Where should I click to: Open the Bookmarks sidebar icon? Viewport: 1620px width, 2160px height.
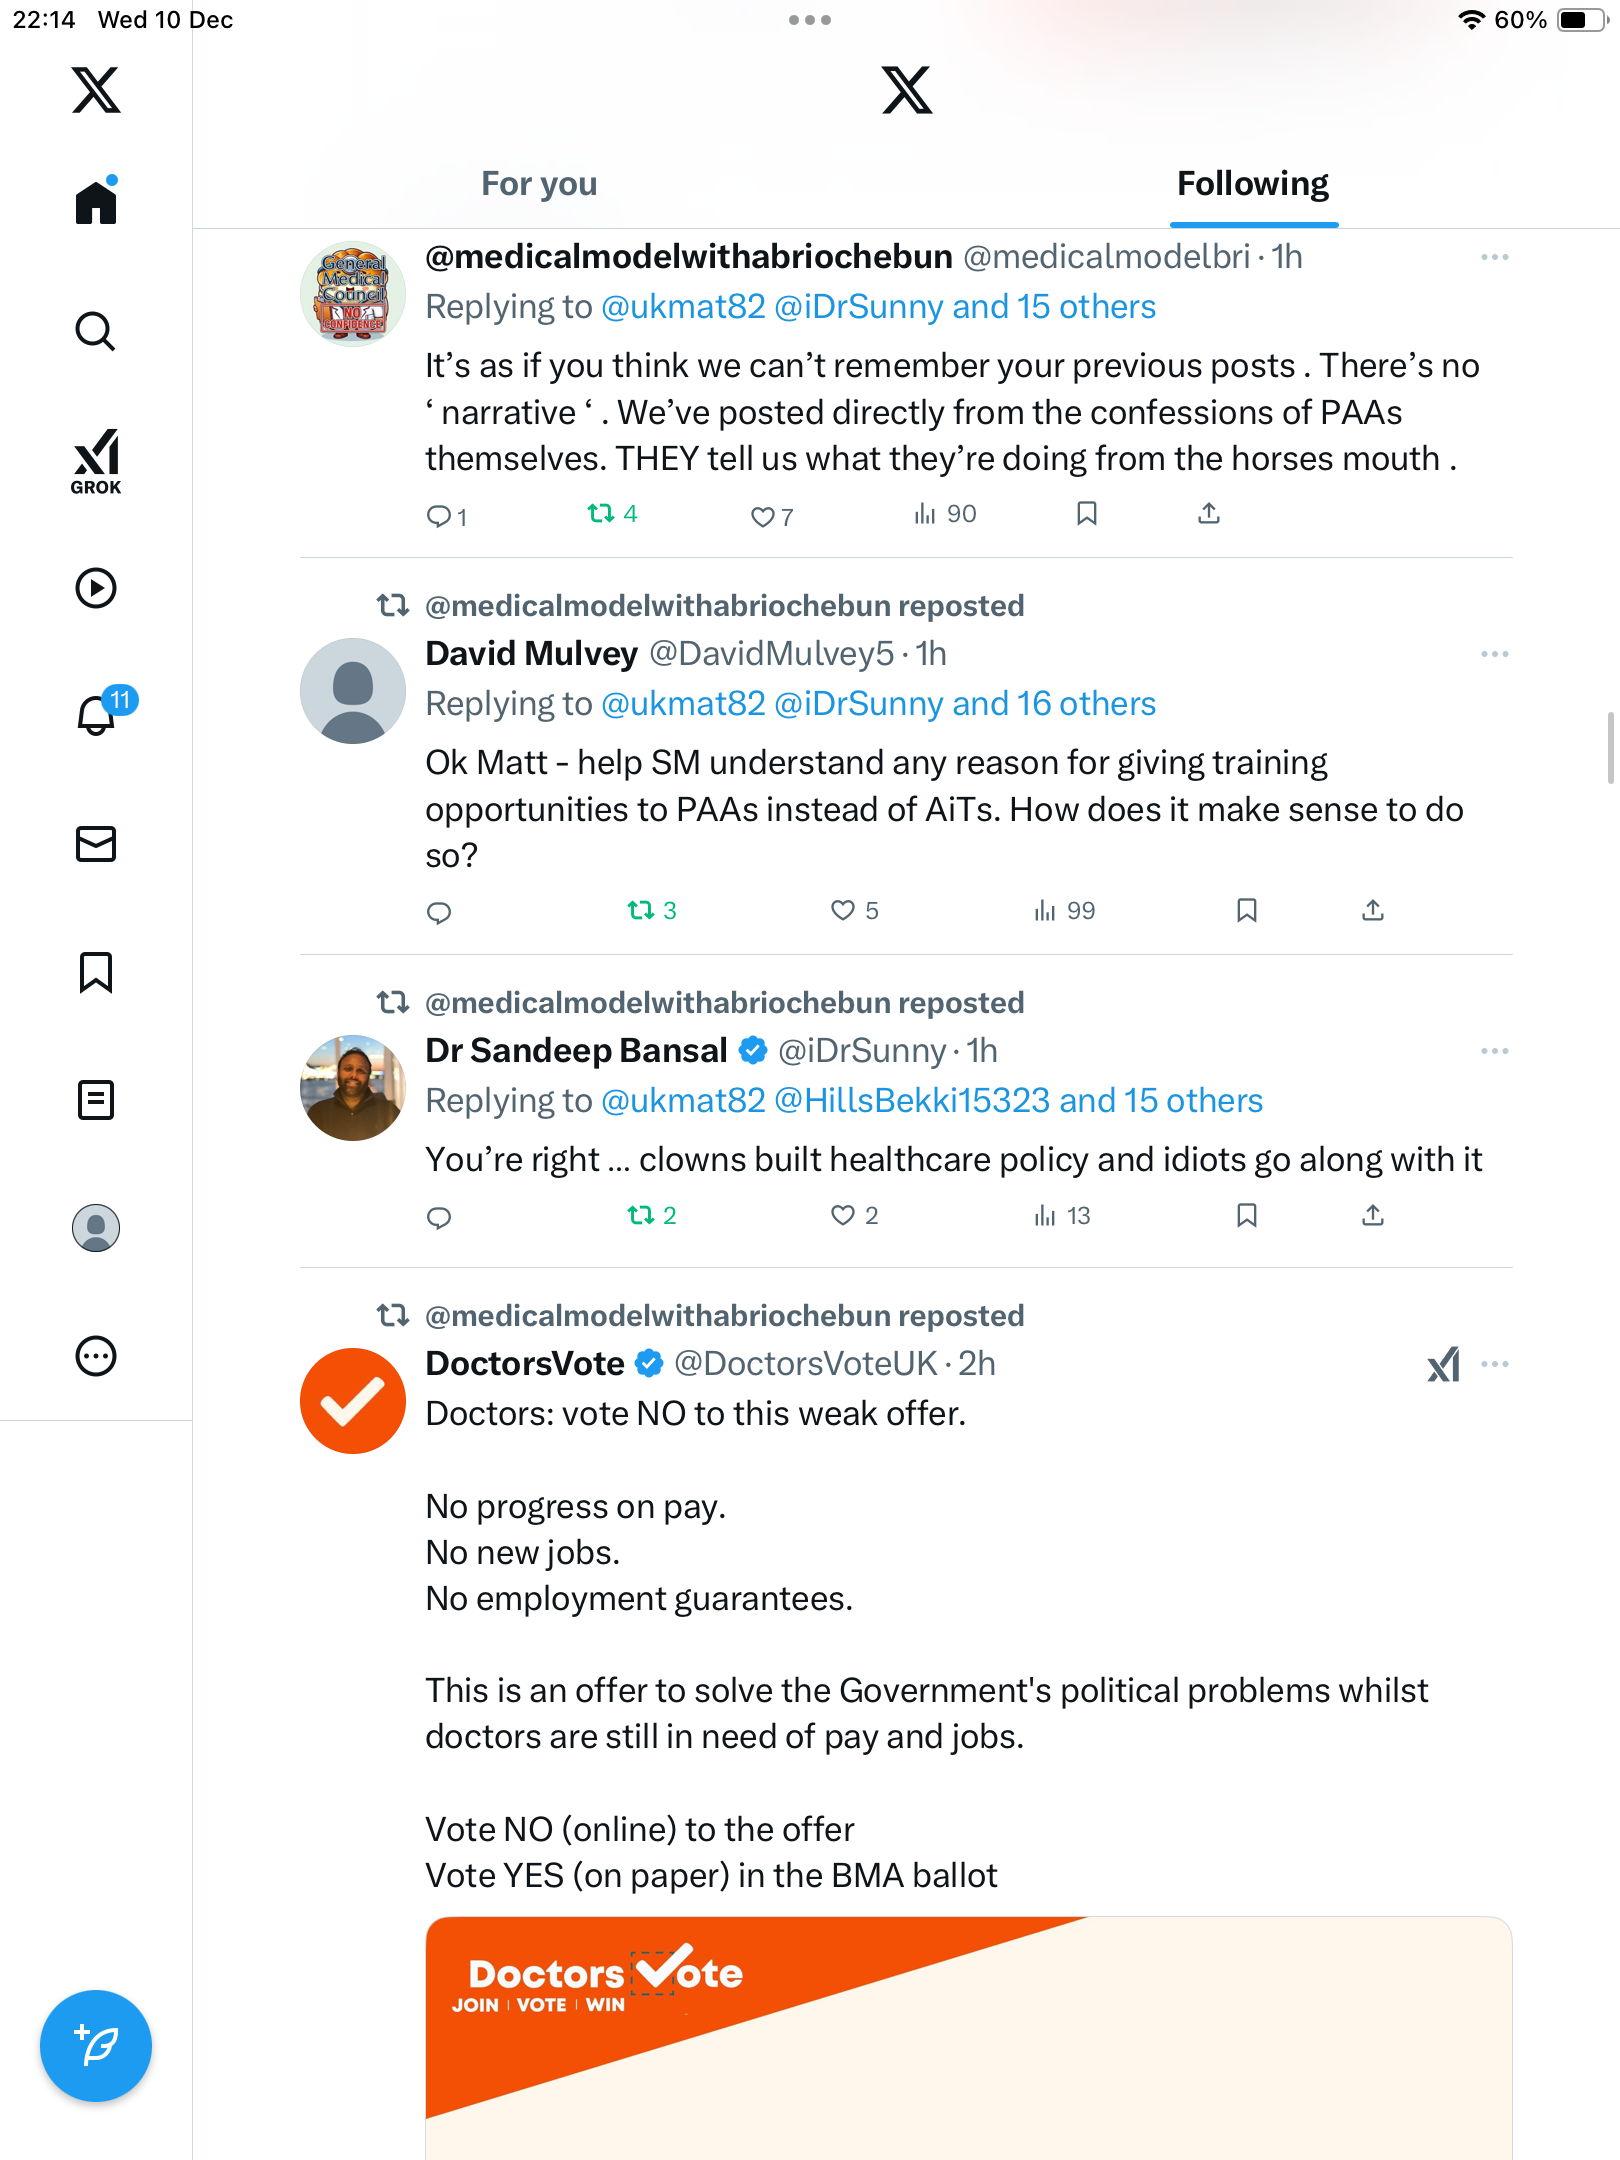[96, 972]
